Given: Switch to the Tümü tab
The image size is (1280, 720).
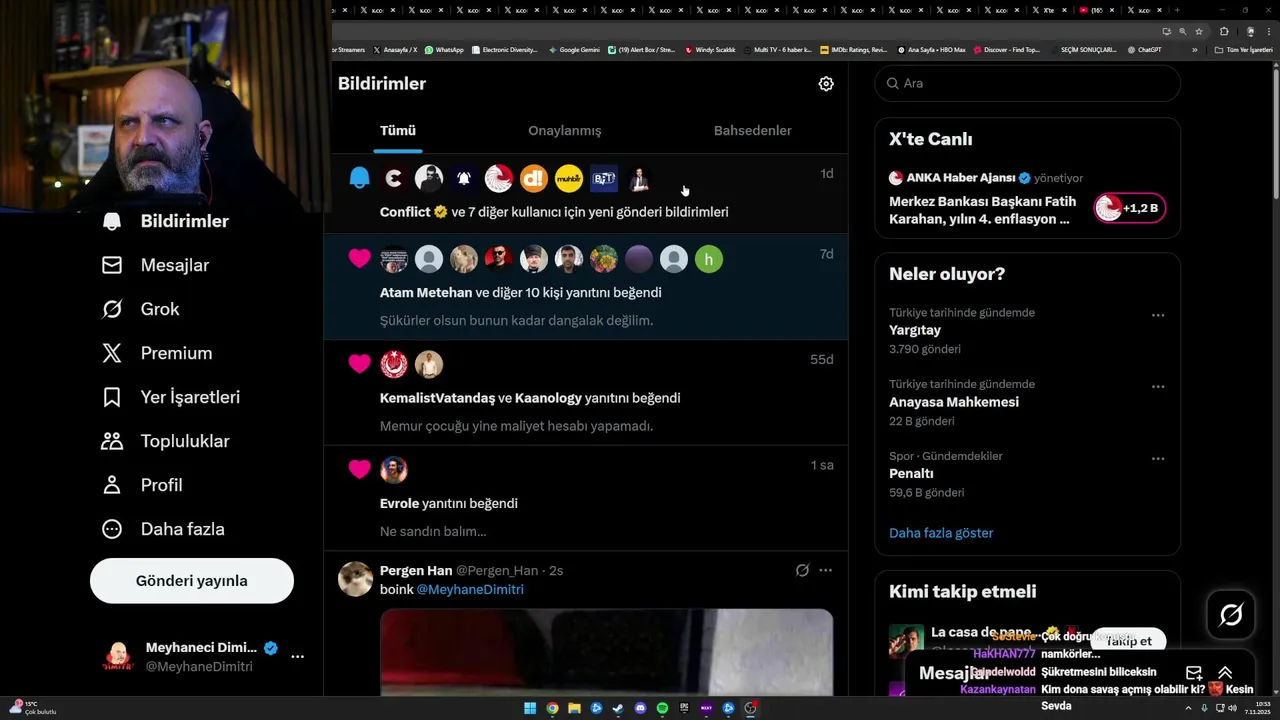Looking at the screenshot, I should coord(398,131).
